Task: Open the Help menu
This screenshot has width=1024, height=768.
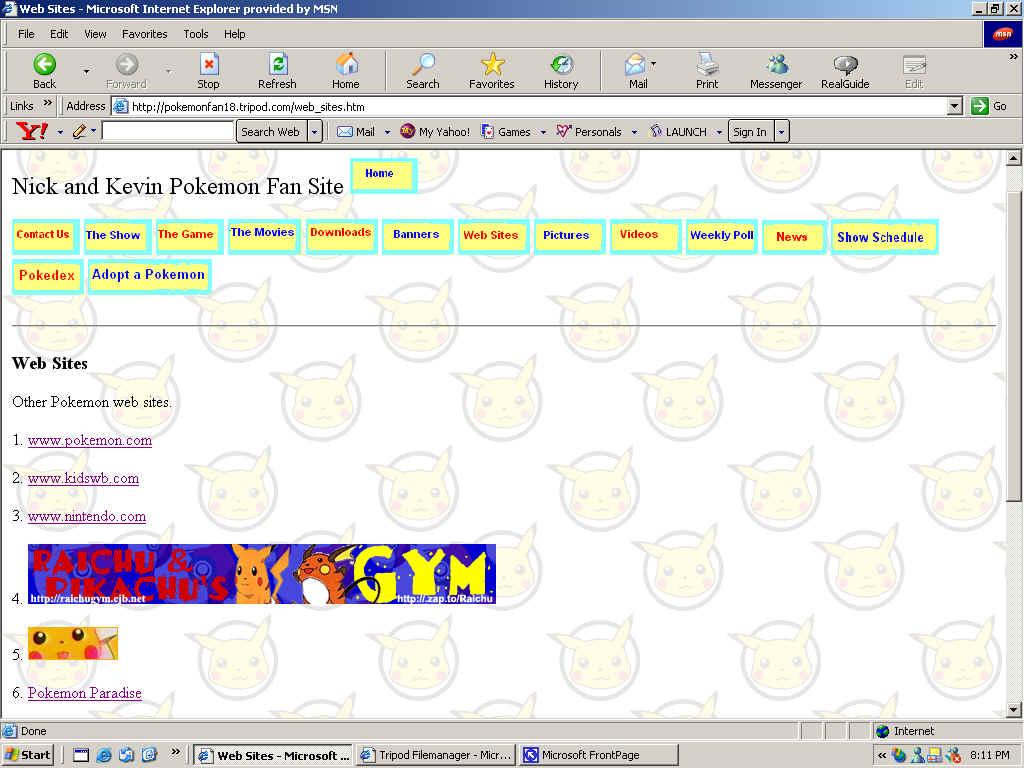Action: [x=234, y=34]
